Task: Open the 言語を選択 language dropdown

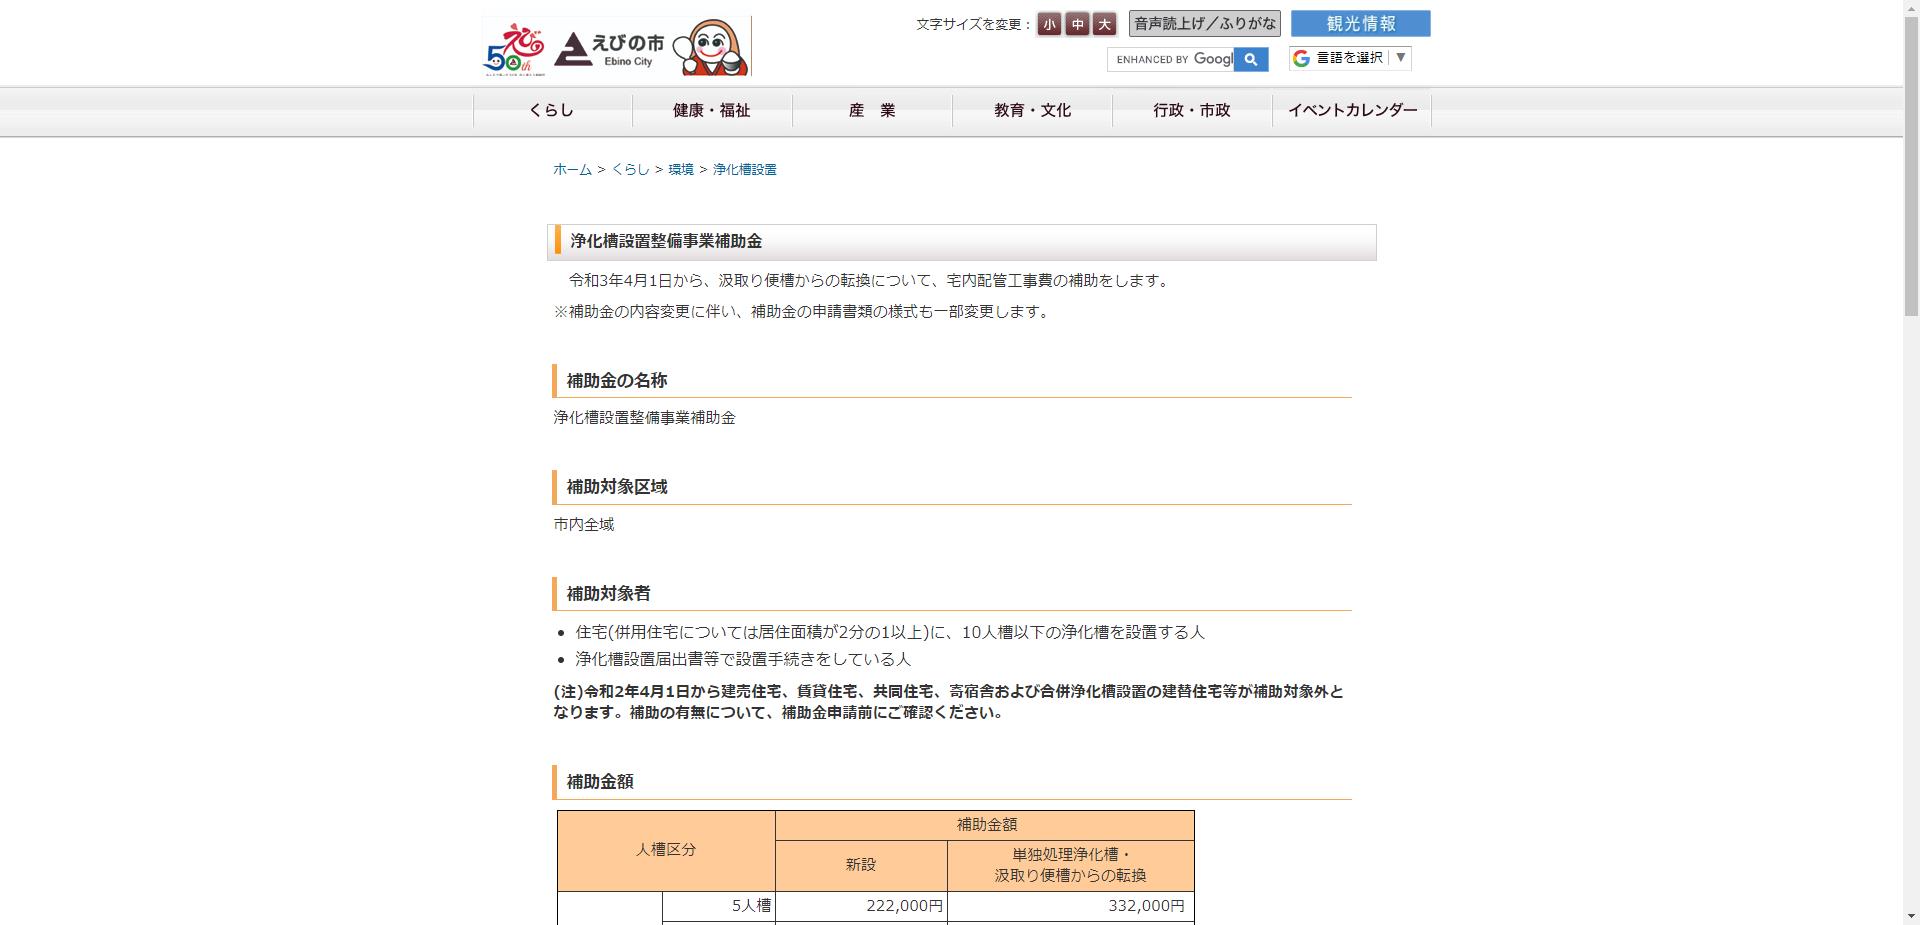Action: tap(1348, 58)
